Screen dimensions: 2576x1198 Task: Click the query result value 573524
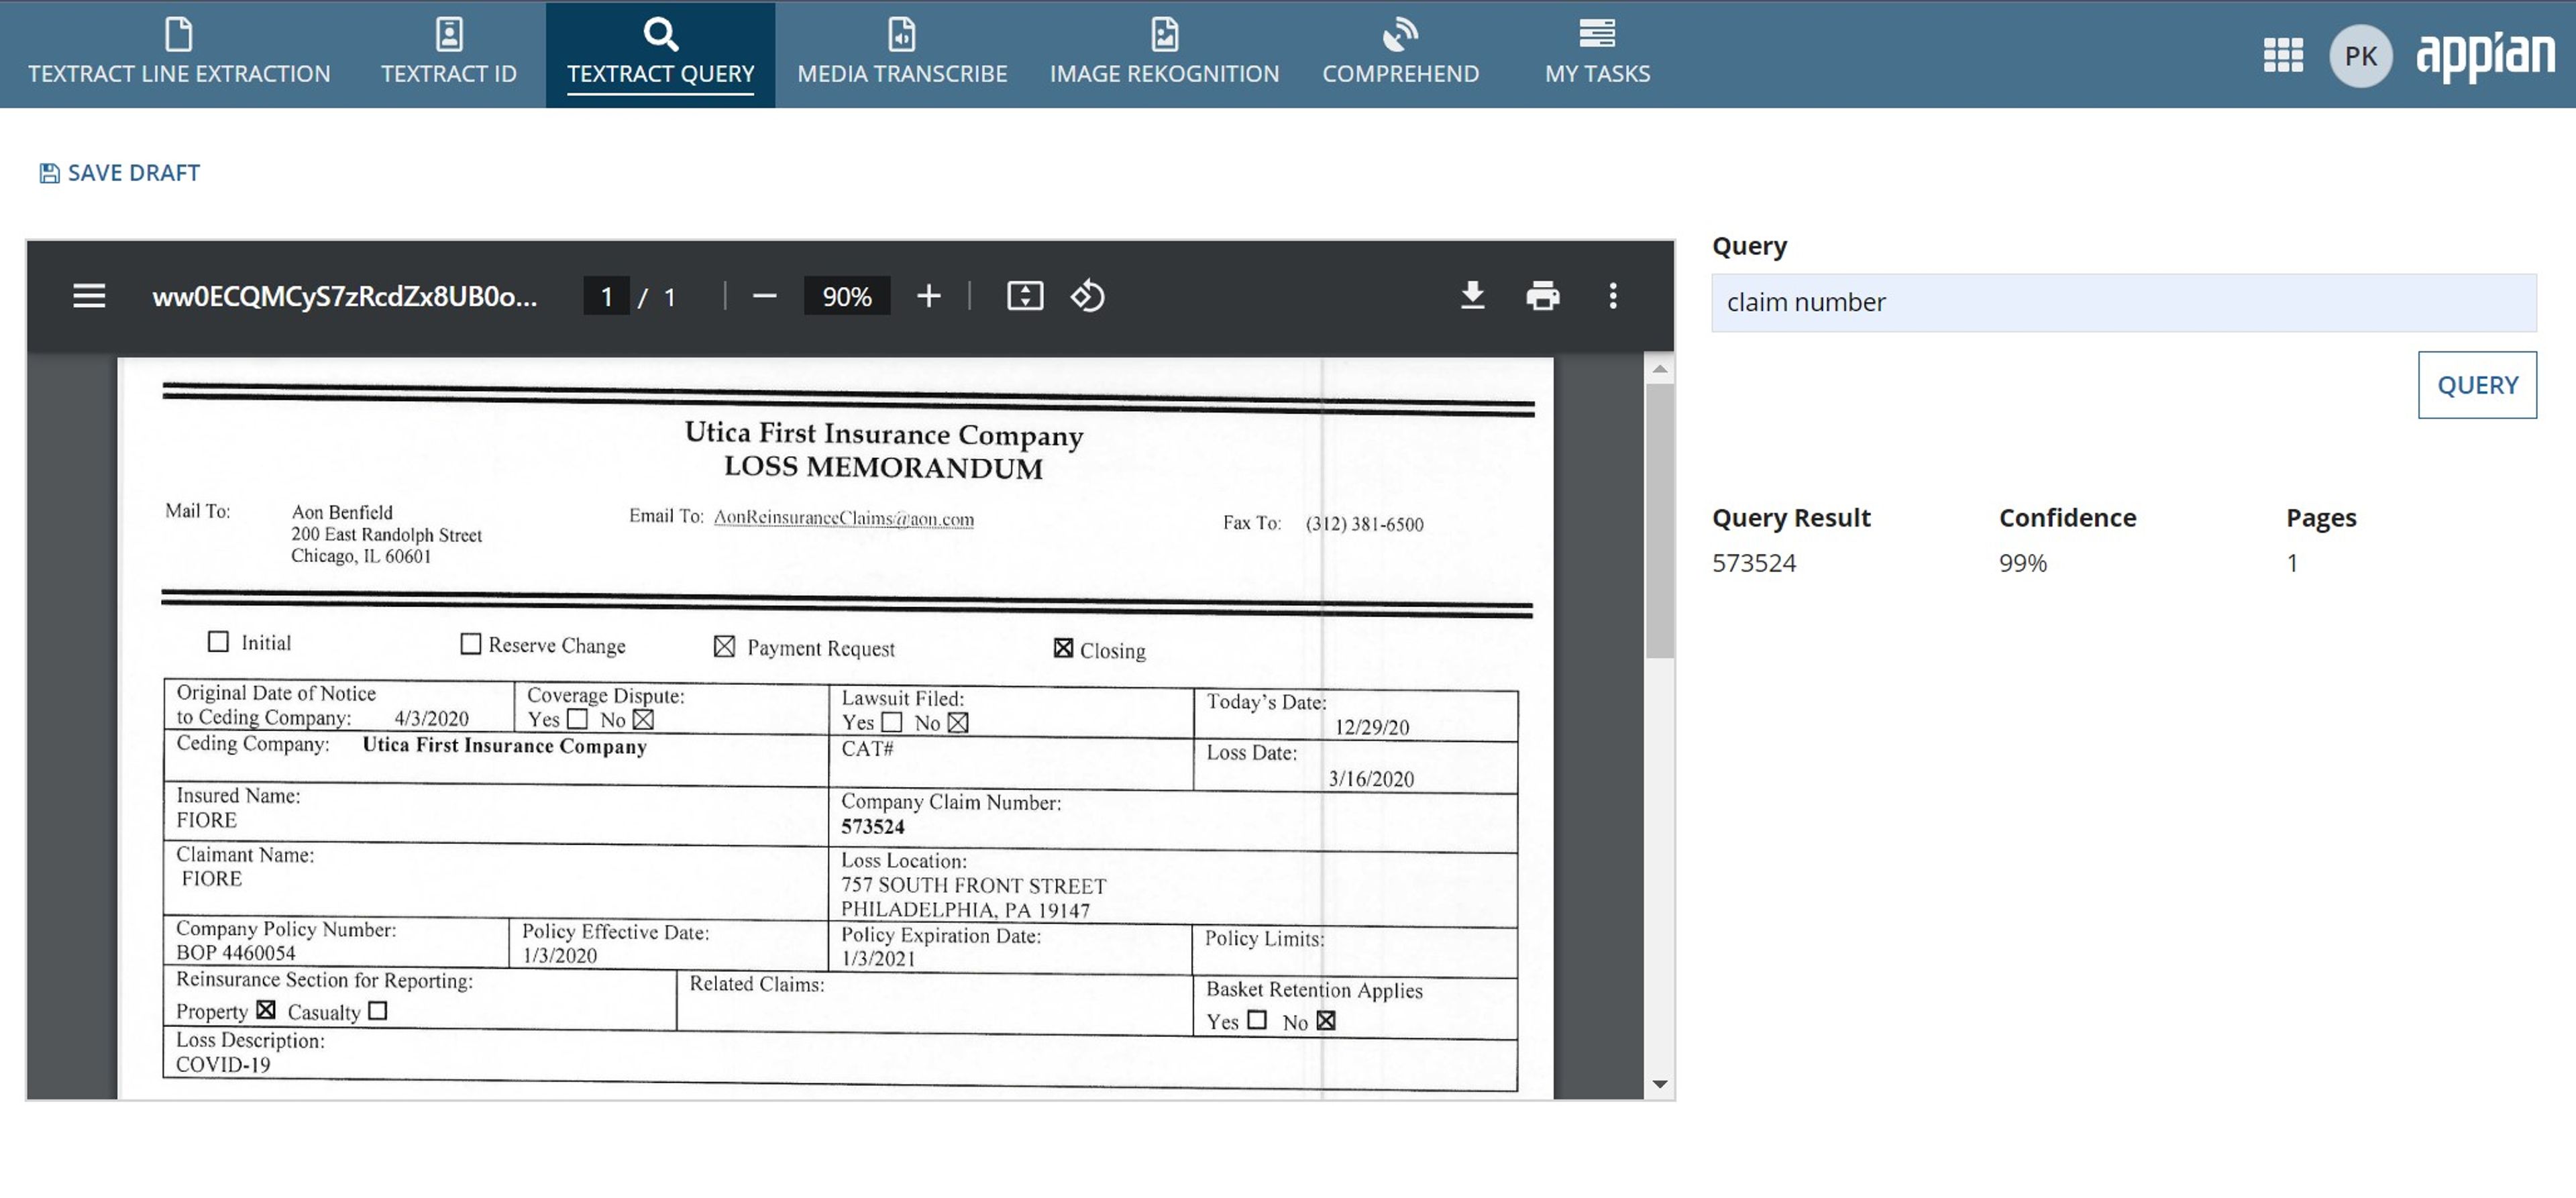click(1753, 563)
